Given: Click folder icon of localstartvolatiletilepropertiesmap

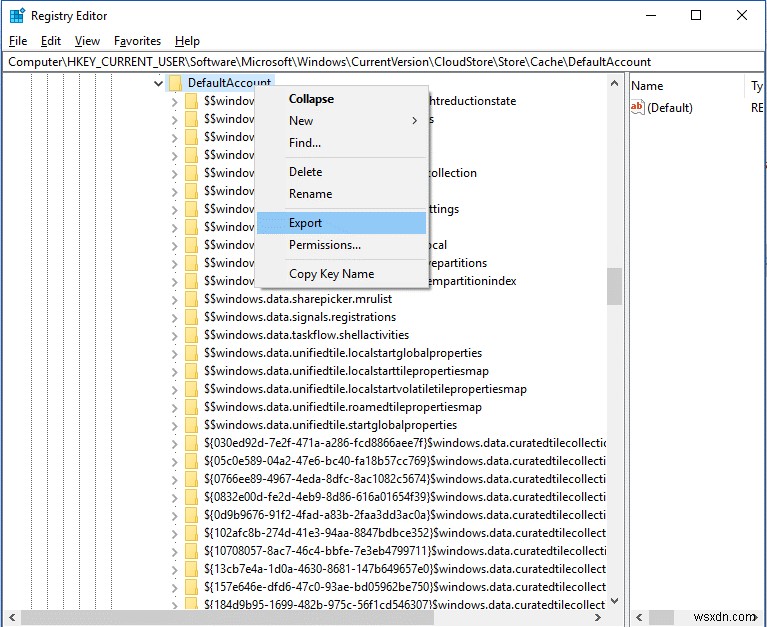Looking at the screenshot, I should (191, 389).
